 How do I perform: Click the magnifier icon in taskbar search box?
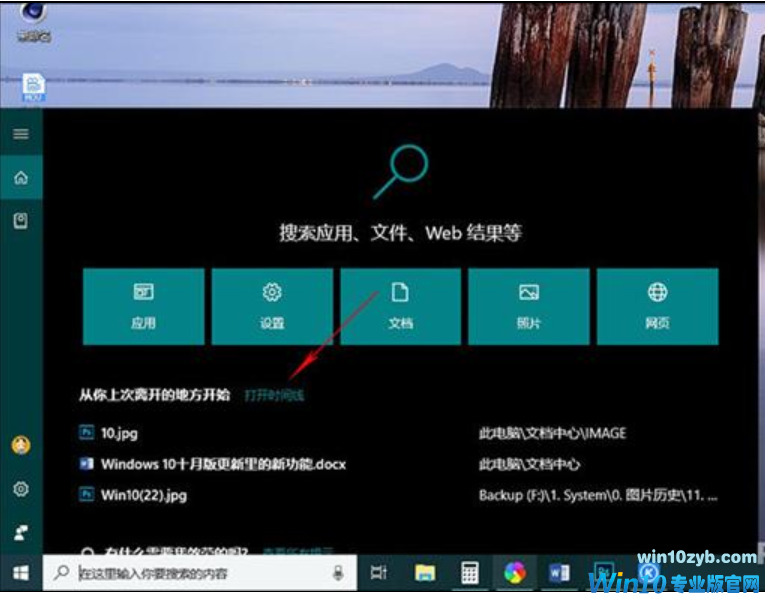(61, 573)
